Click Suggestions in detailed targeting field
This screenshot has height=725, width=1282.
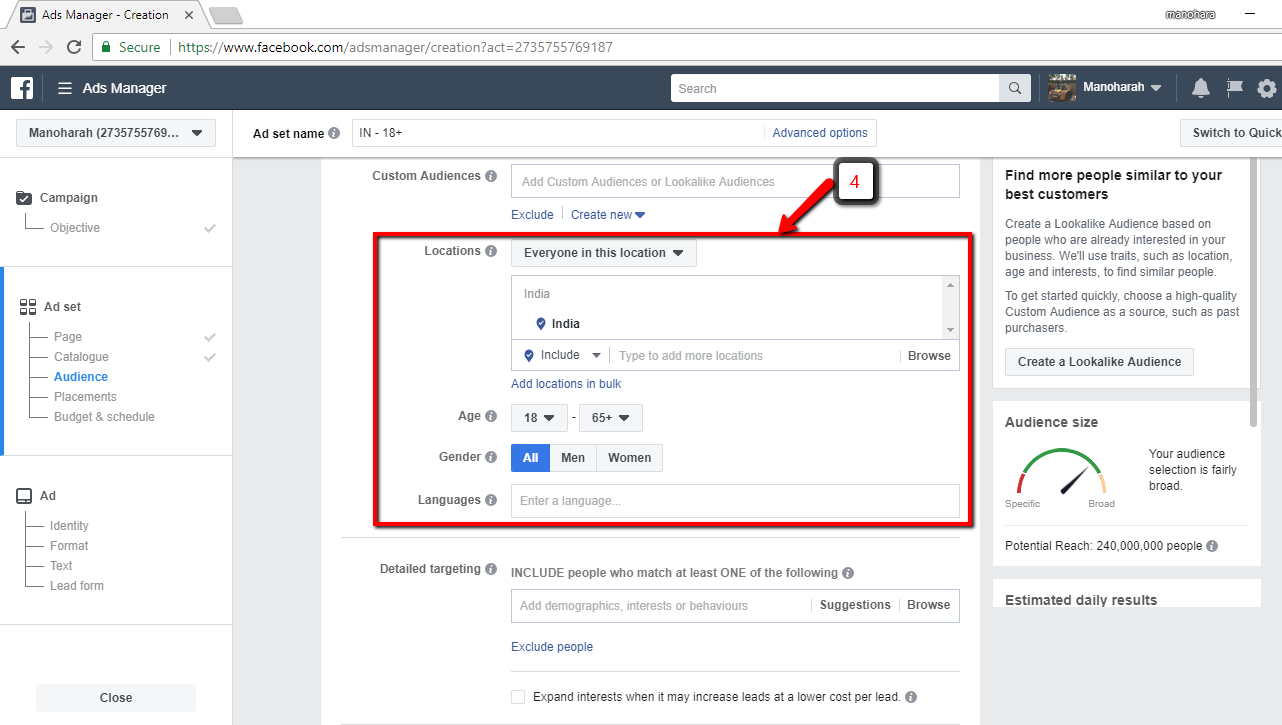click(x=855, y=605)
